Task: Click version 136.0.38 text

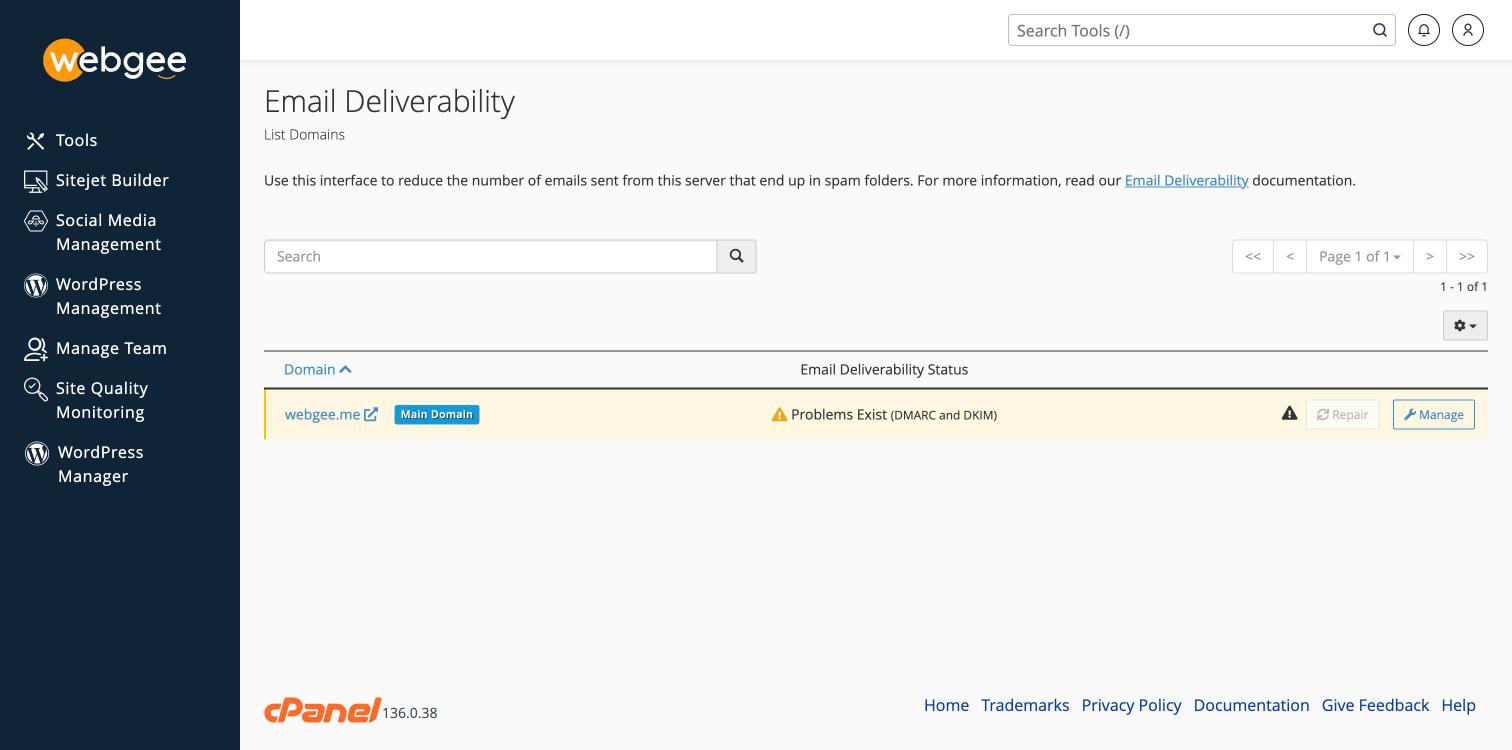Action: (x=410, y=713)
